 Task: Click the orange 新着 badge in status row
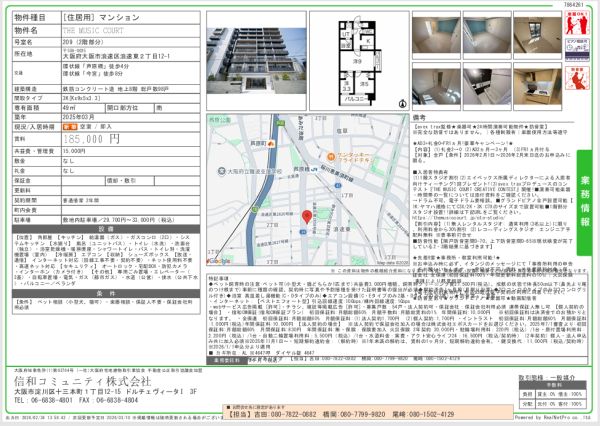coord(70,127)
